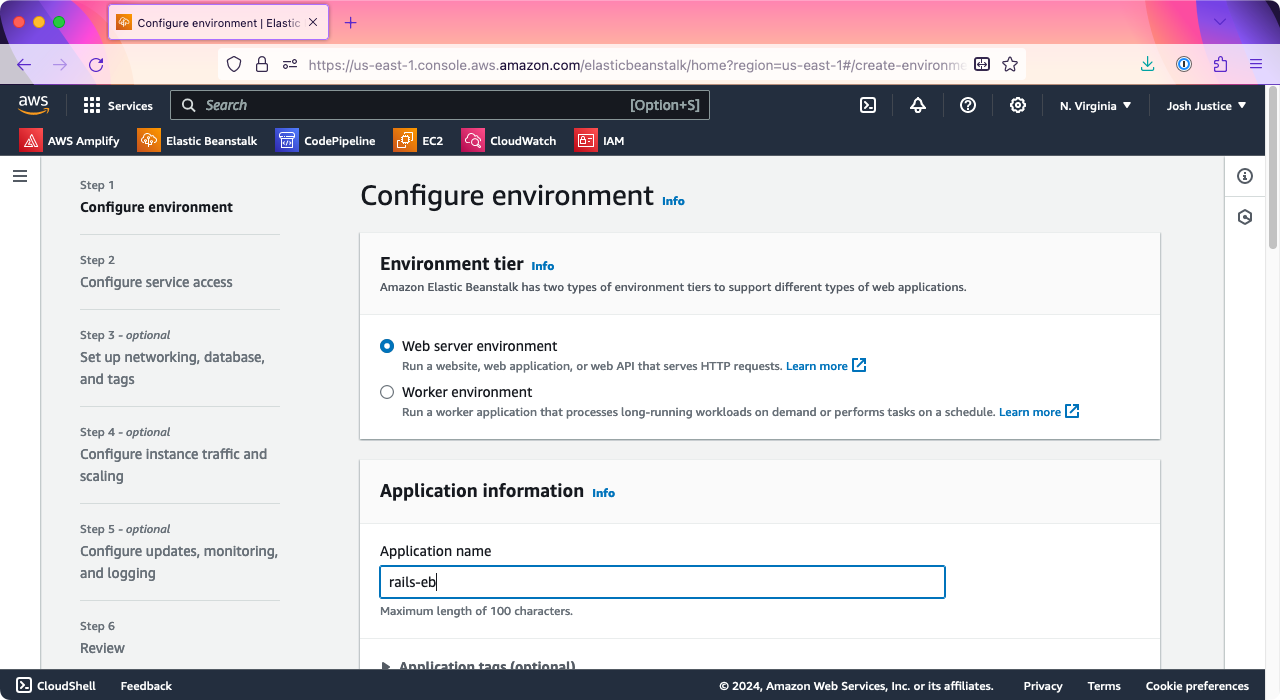Bookmark this page with the star
This screenshot has width=1280, height=700.
1010,65
